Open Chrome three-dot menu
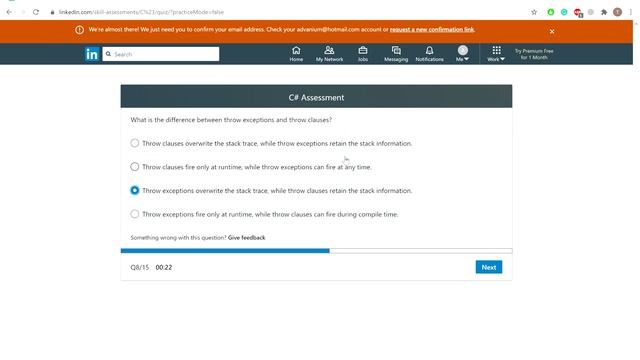Screen dimensions: 640x360 point(631,12)
